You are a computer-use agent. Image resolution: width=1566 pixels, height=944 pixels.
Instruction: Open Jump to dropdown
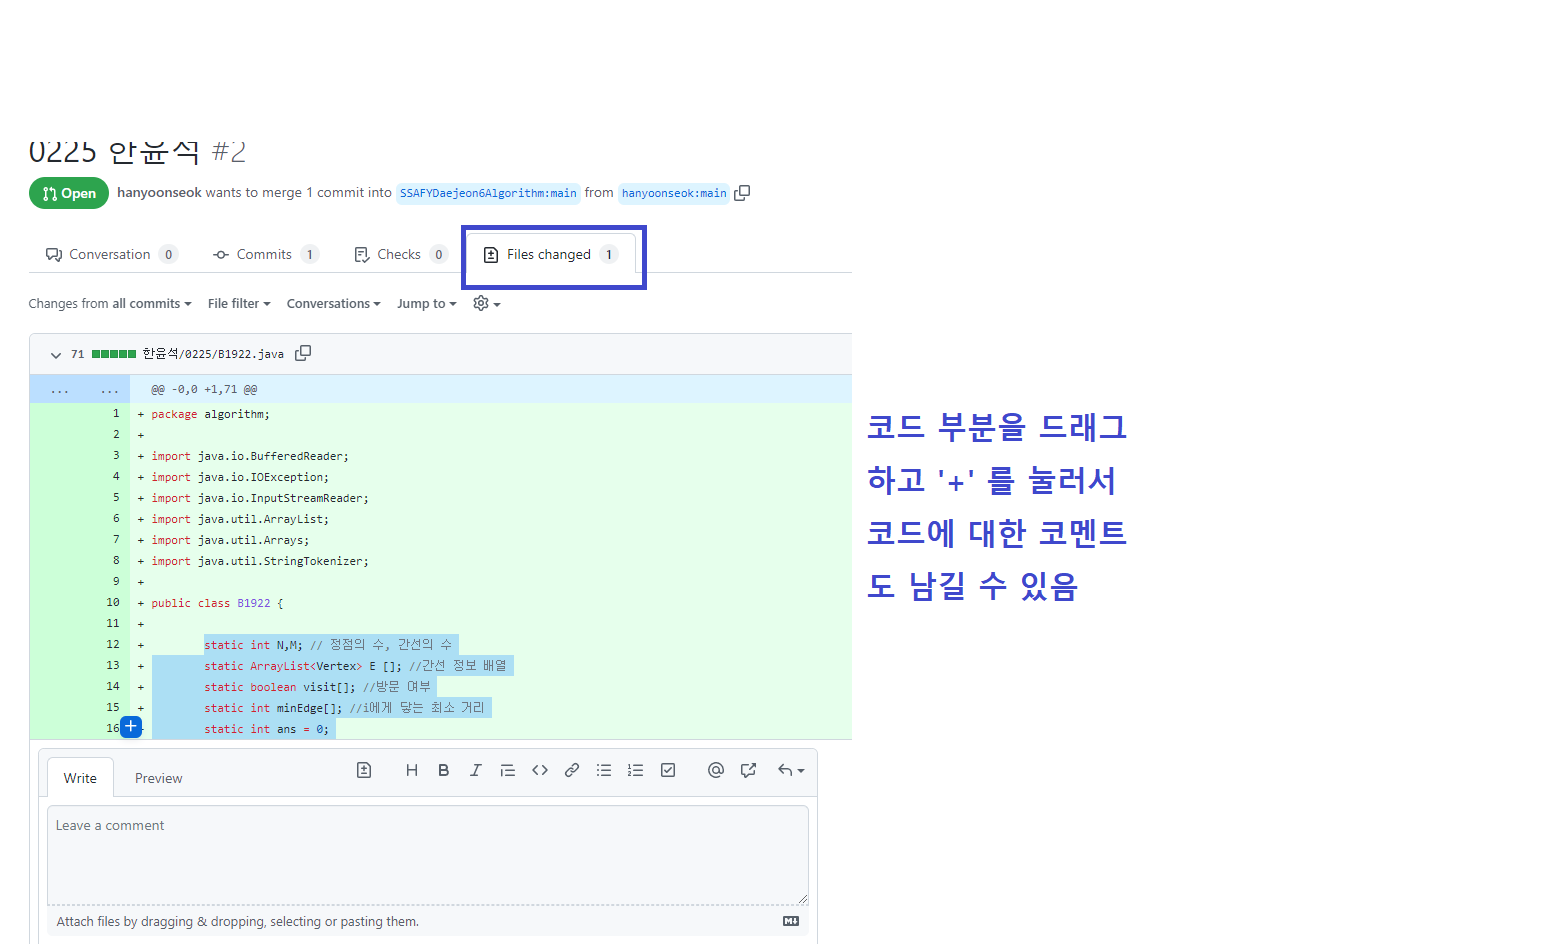426,303
